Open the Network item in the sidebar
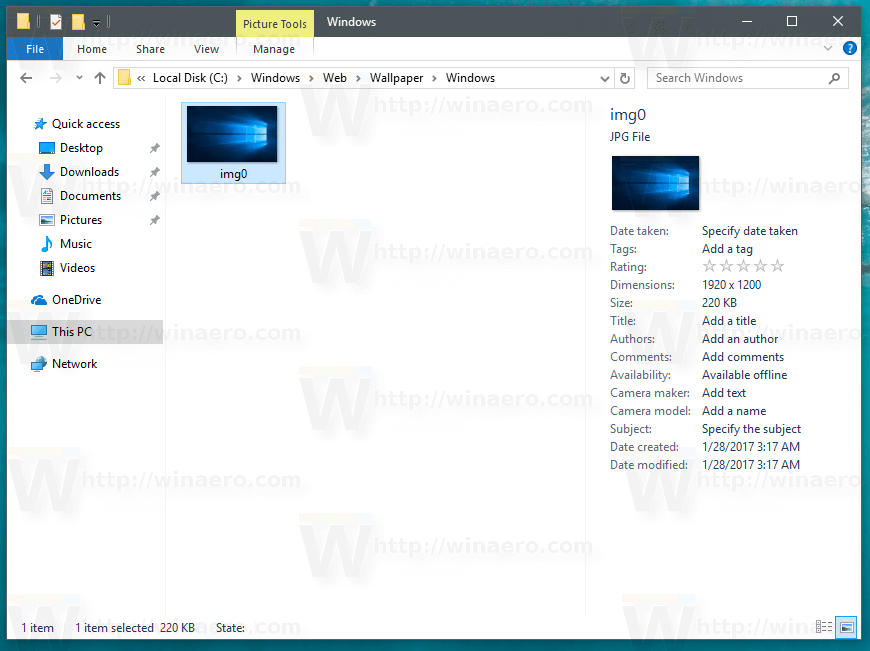Screen dimensions: 870x651 (74, 363)
